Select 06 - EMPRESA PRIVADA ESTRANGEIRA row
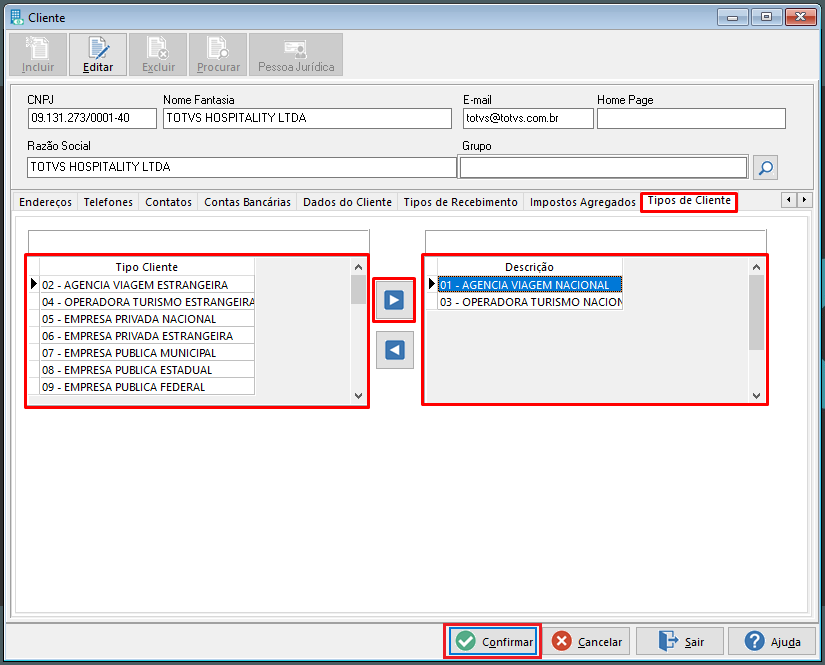Viewport: 825px width, 665px height. 147,336
